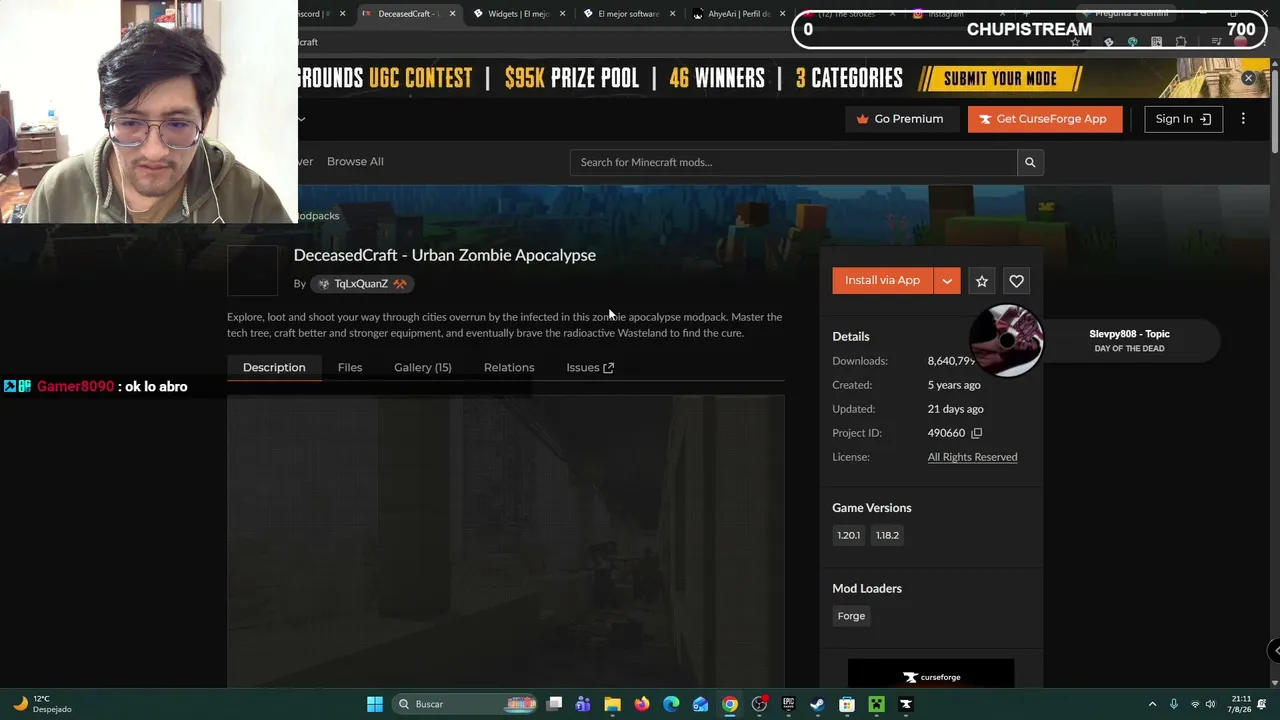
Task: Dismiss the UGC contest banner ad
Action: pos(1248,78)
